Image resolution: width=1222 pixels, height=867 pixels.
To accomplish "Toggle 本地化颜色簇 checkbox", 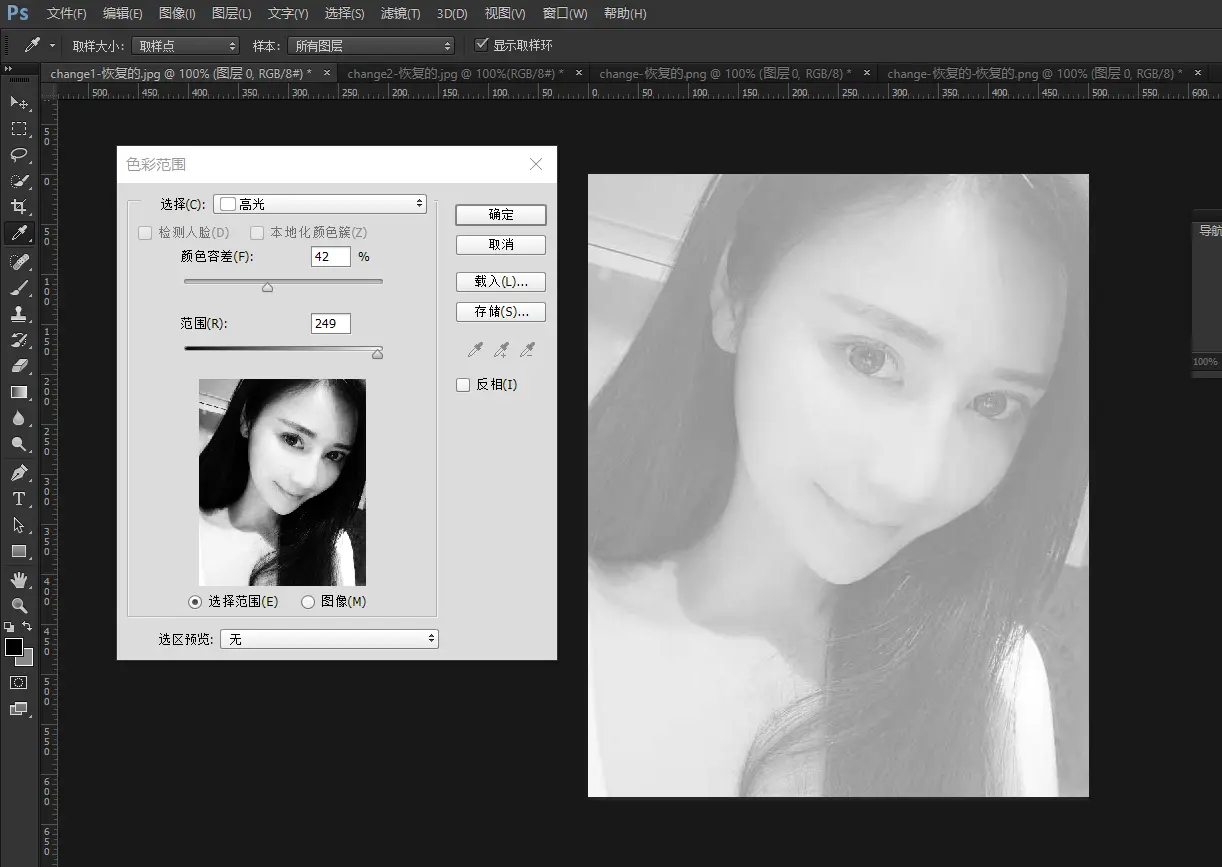I will 257,233.
